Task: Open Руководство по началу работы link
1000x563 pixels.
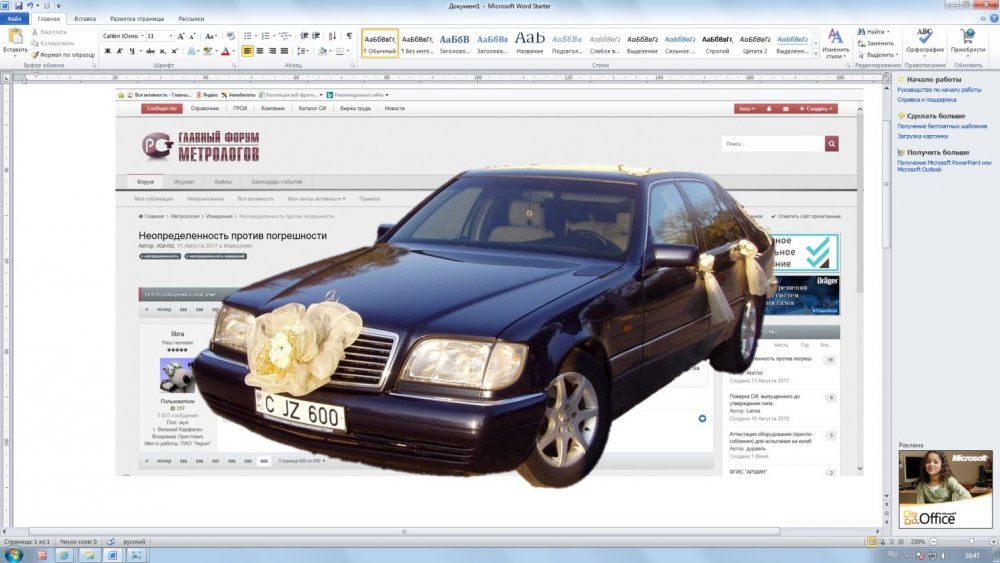Action: [939, 90]
